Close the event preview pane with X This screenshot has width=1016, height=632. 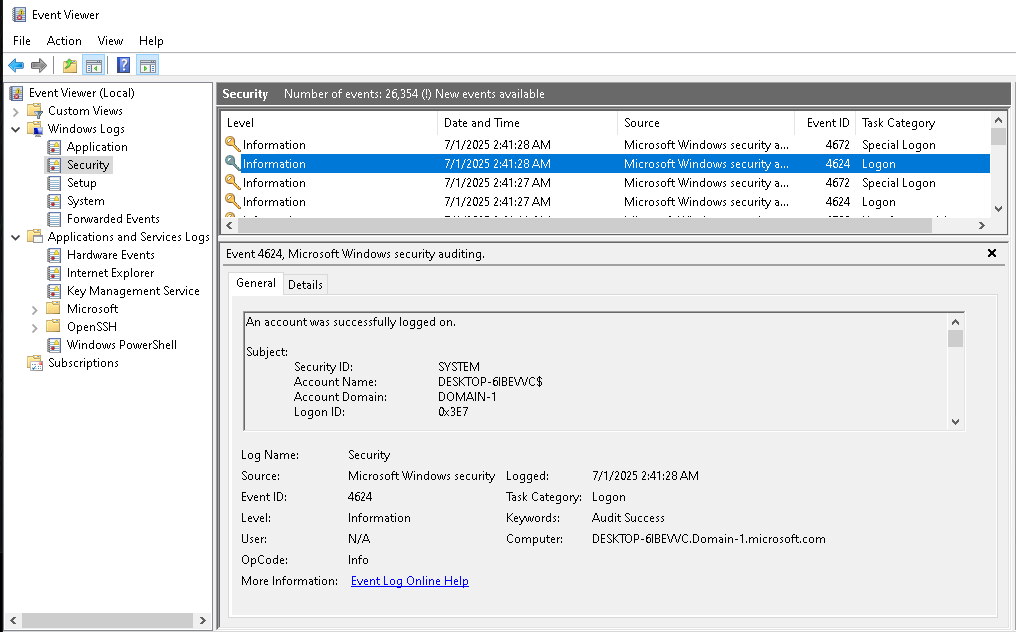[991, 253]
